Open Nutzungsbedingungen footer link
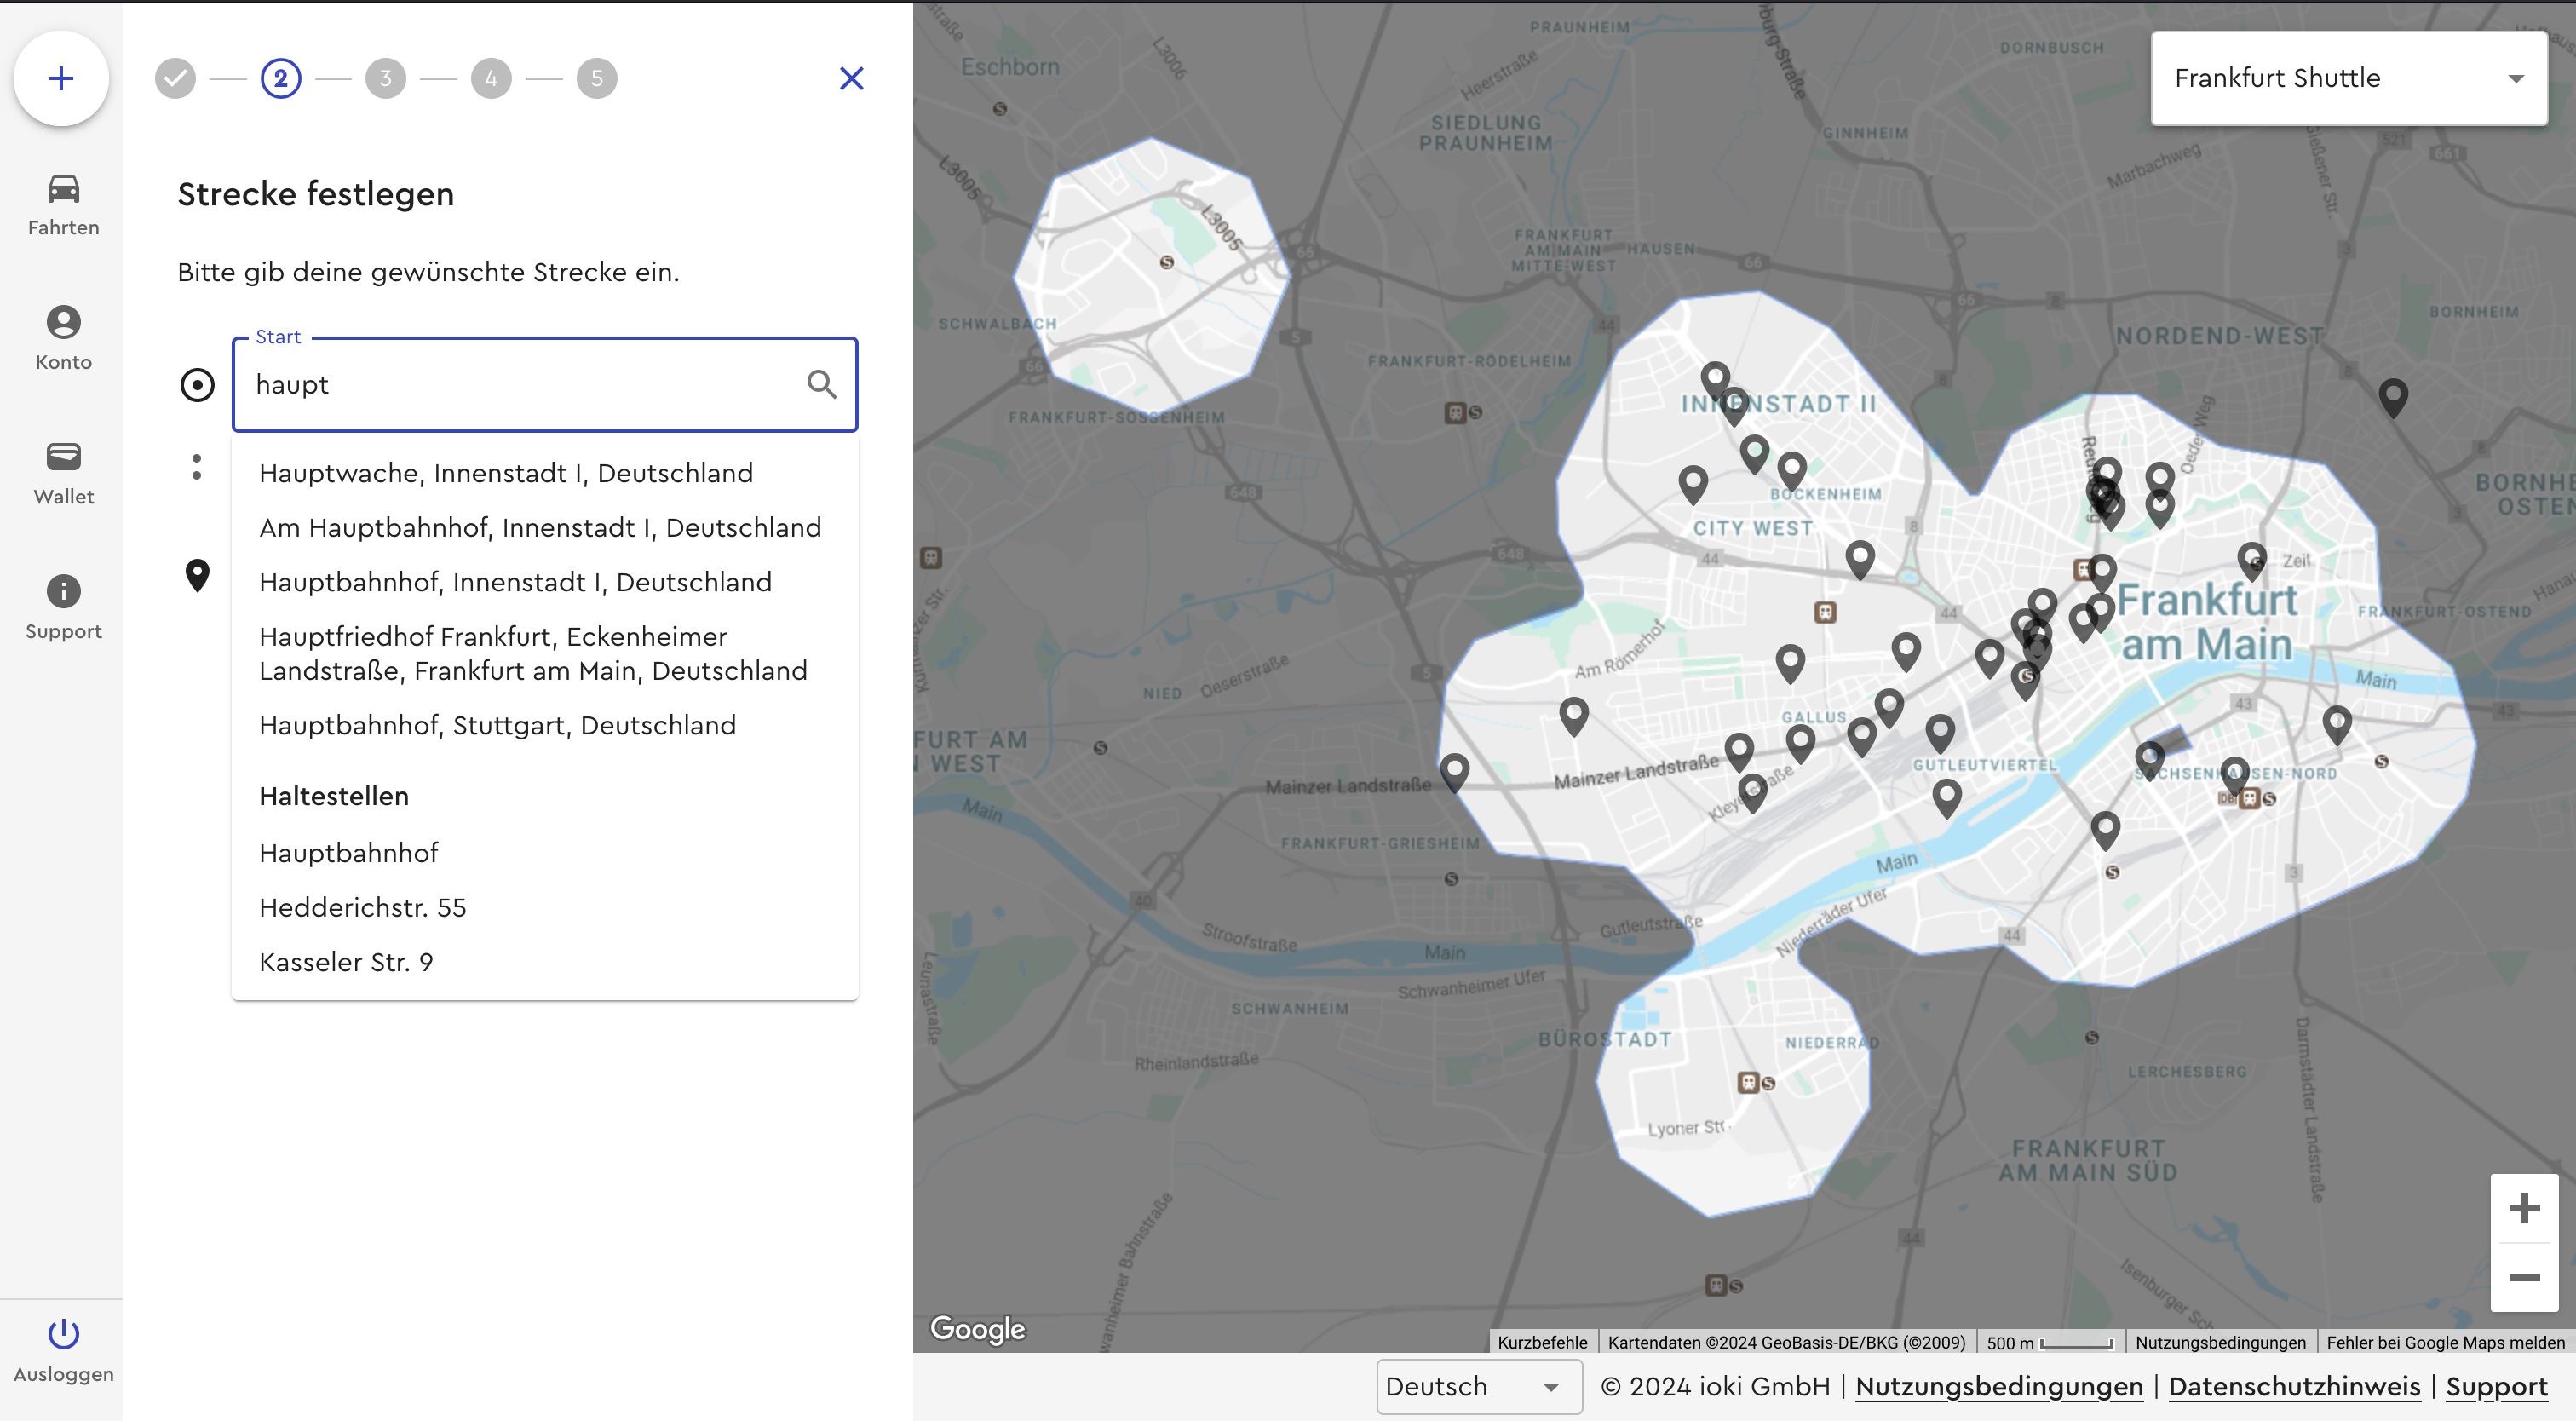 click(x=1999, y=1386)
